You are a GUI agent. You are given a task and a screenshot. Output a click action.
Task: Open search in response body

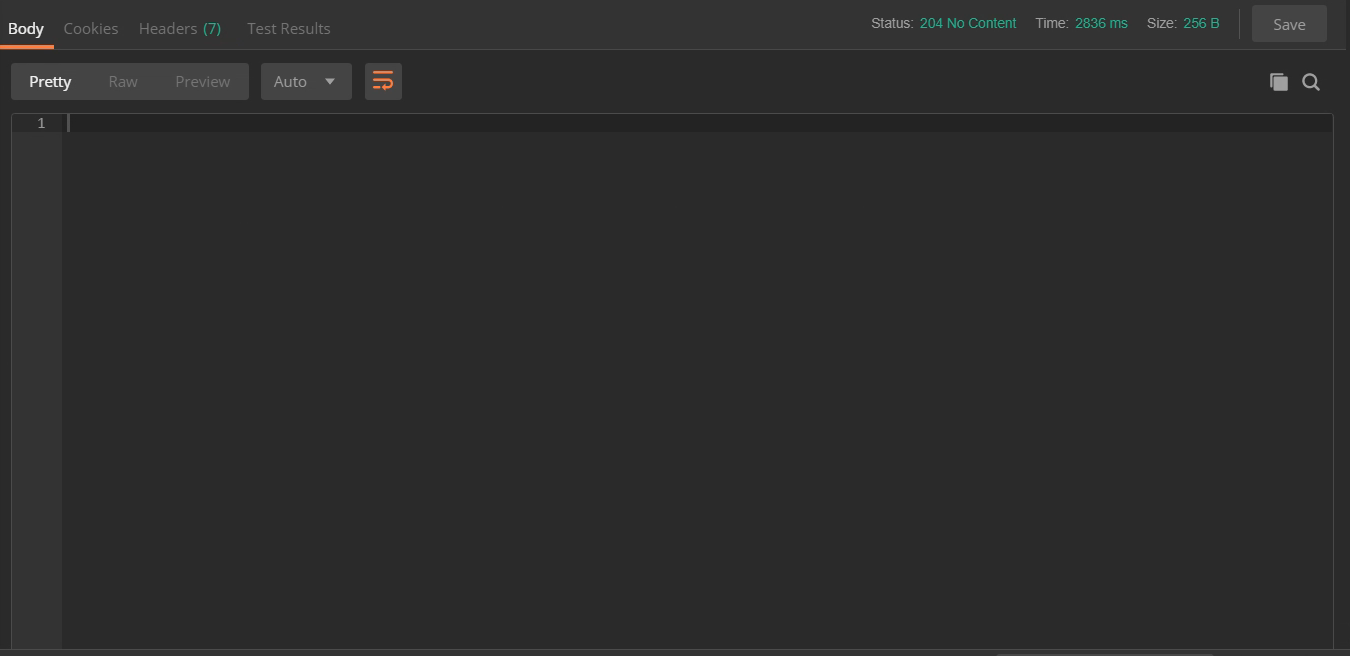tap(1311, 82)
